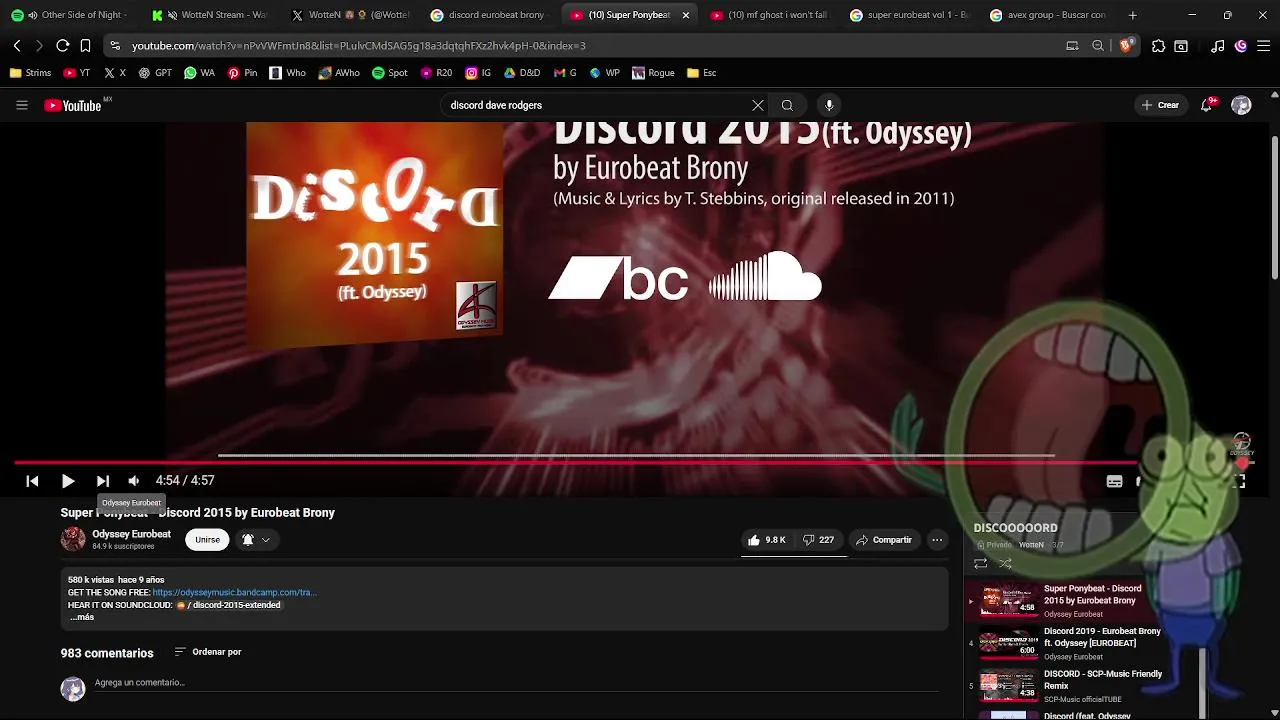Open Odyssey Eurobeat channel name
This screenshot has height=720, width=1280.
tap(131, 534)
